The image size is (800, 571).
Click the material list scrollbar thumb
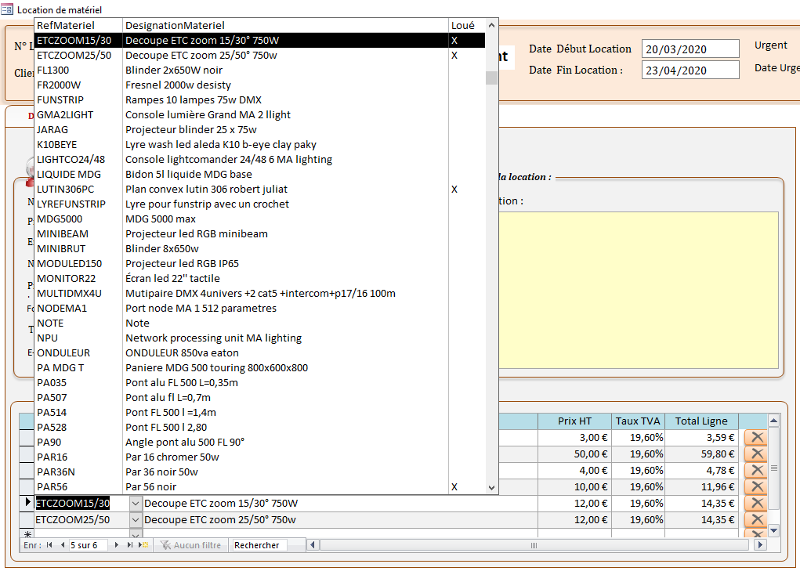point(491,78)
